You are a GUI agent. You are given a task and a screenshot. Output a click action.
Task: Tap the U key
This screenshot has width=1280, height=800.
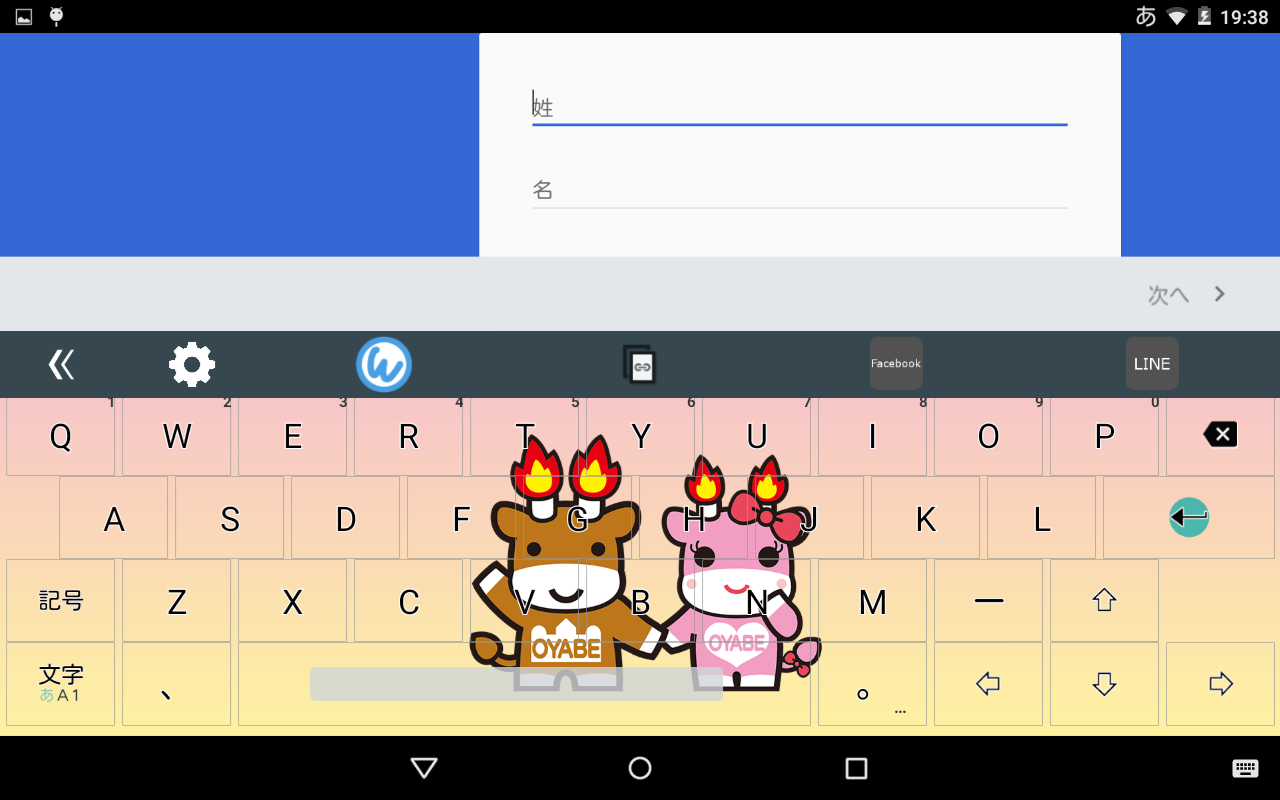click(x=756, y=435)
